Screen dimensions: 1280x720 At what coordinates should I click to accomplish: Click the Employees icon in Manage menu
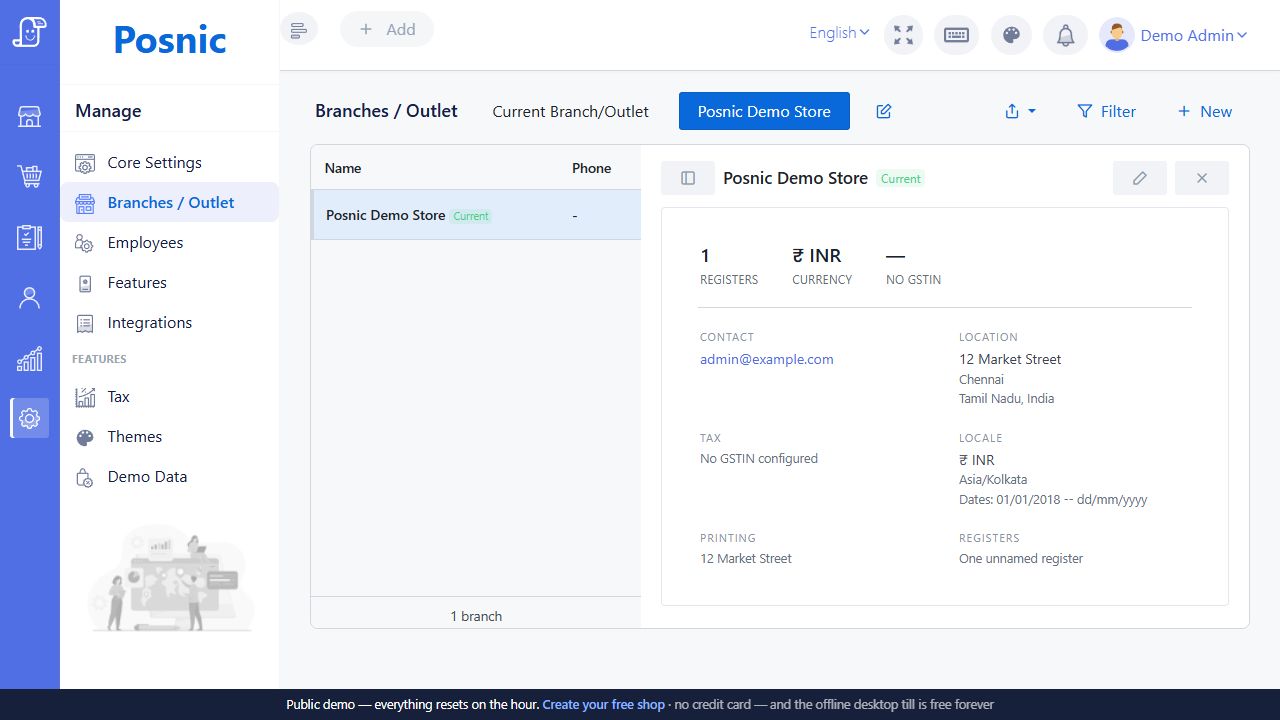pos(86,243)
